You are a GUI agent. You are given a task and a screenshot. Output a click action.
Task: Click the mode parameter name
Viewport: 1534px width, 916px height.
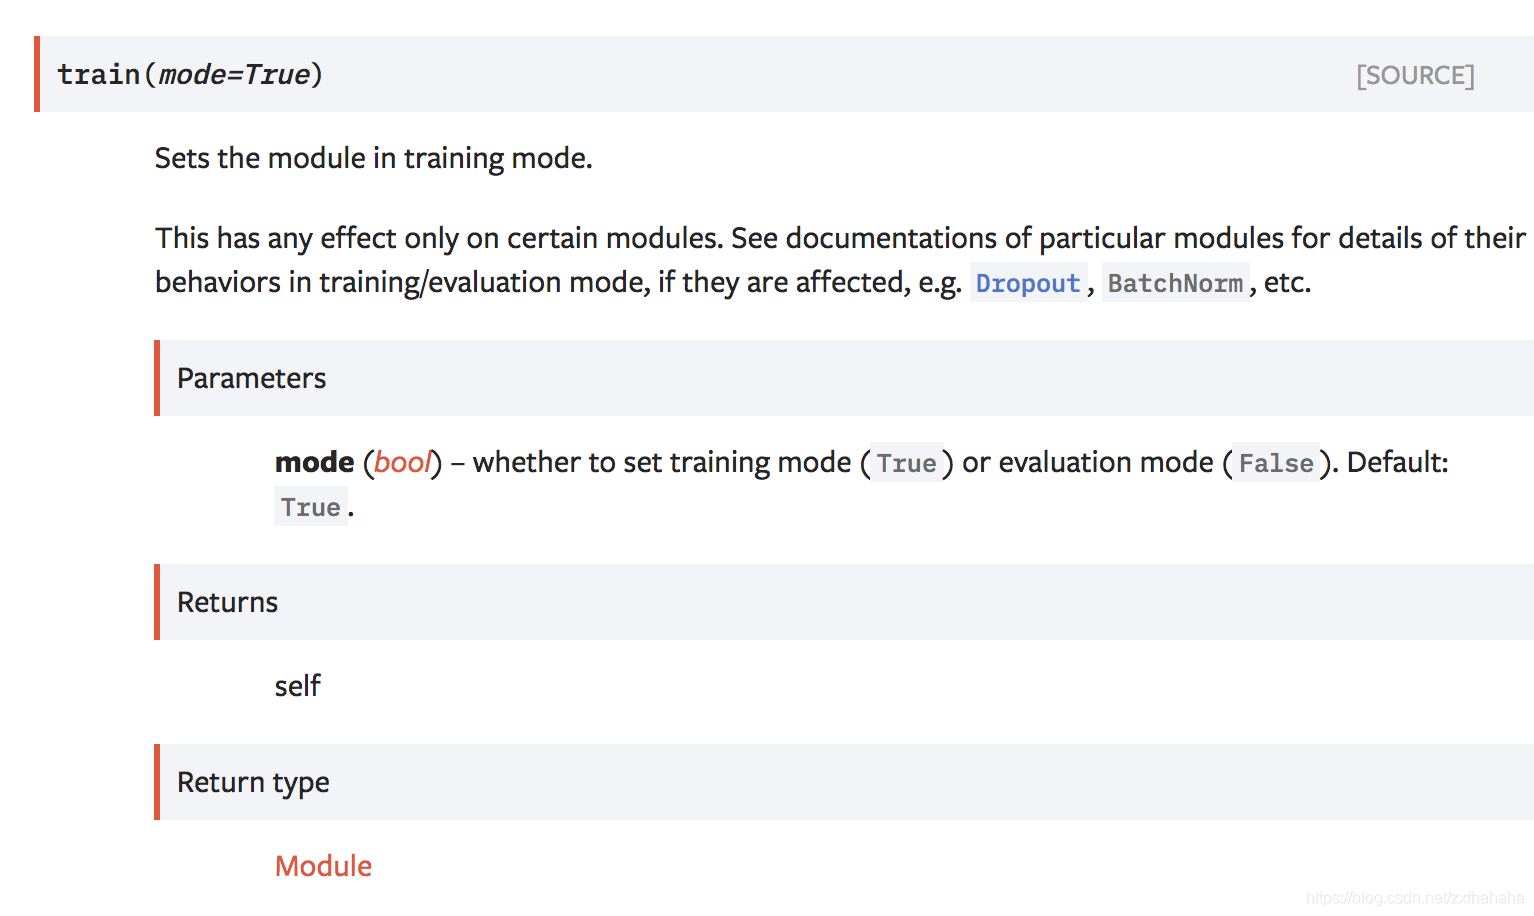click(314, 462)
